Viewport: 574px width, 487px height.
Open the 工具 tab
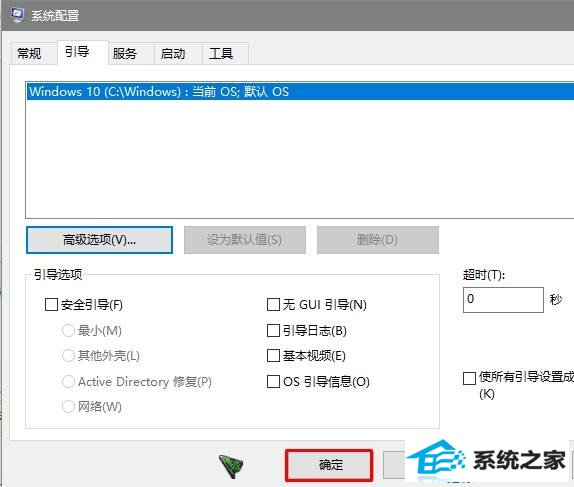(x=225, y=53)
